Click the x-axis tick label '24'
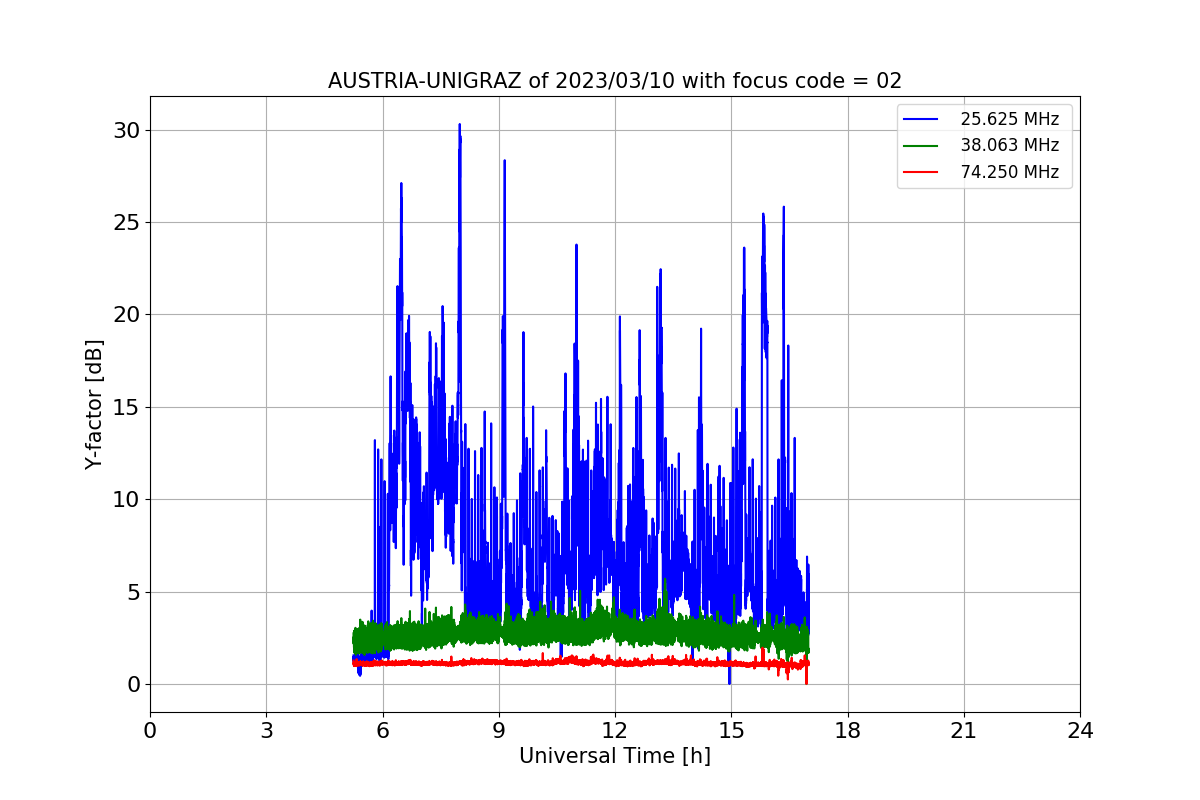1200x800 pixels. point(1080,731)
